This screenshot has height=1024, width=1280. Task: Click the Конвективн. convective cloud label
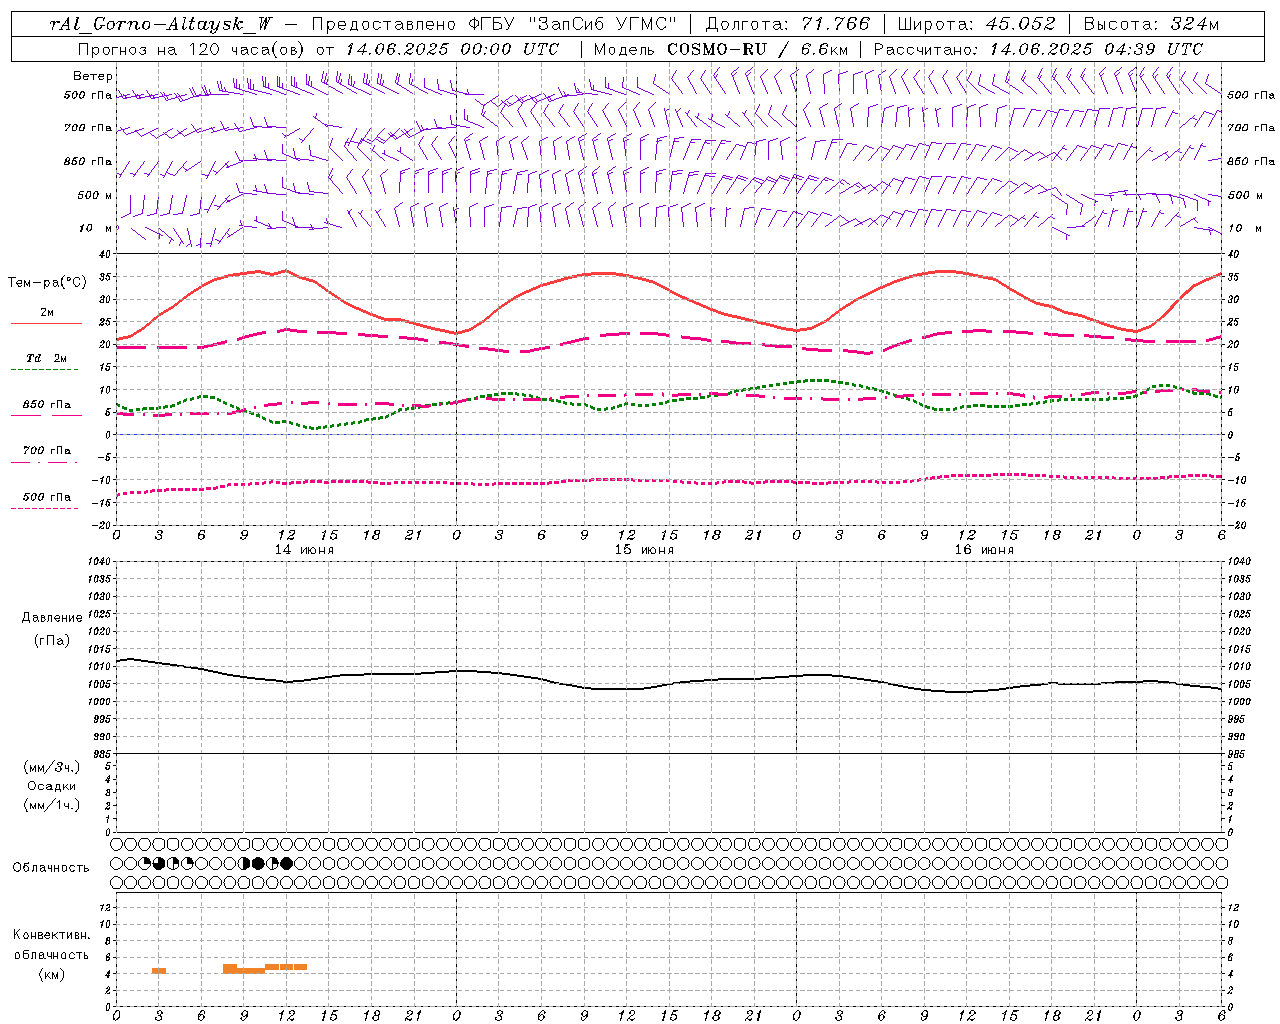(x=52, y=935)
